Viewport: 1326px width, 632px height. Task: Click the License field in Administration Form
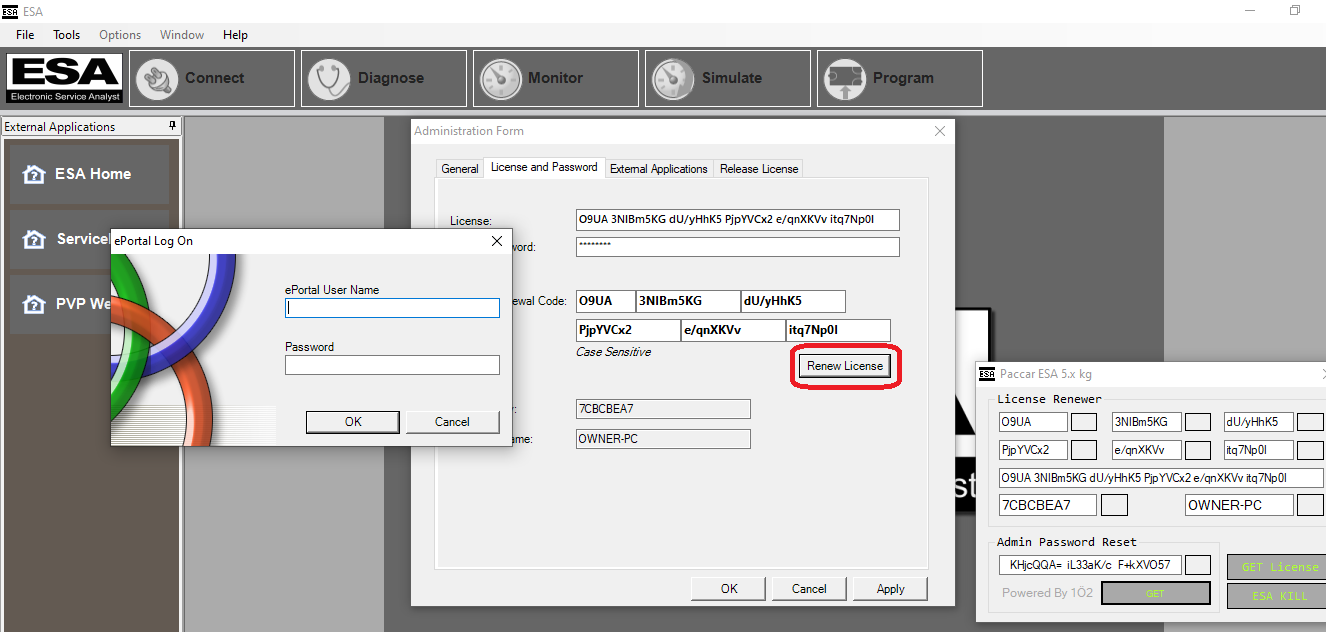point(738,220)
